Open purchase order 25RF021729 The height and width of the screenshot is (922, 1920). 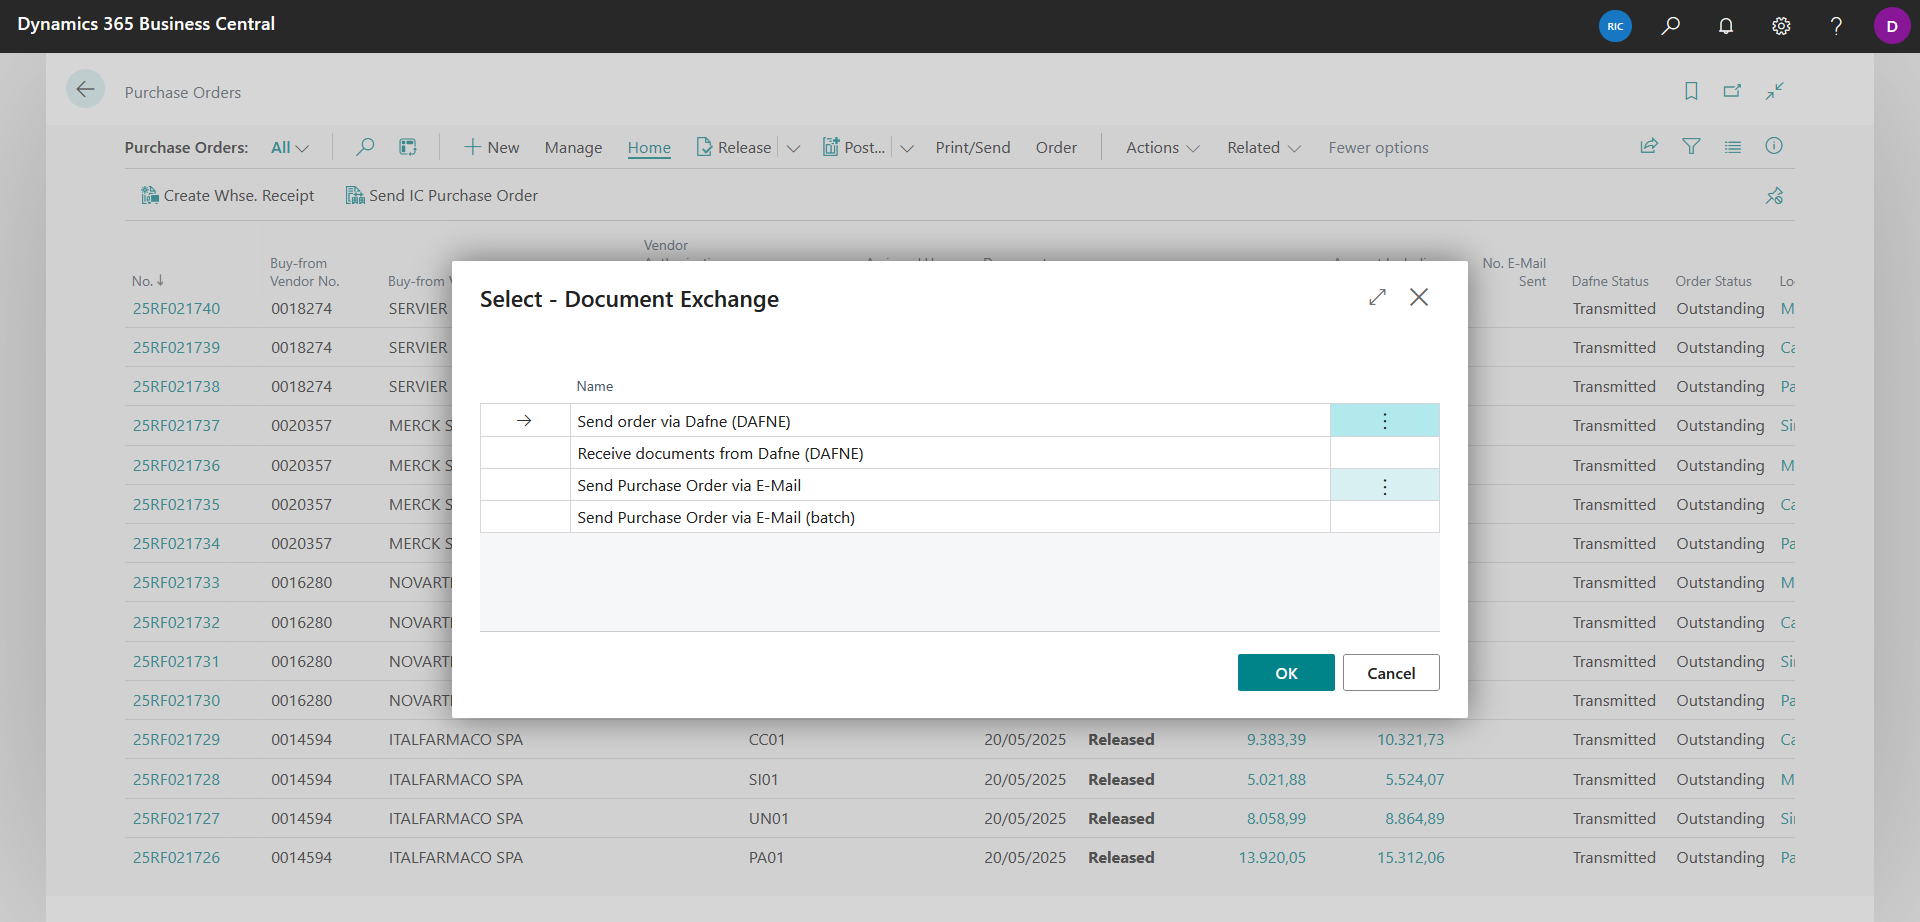[x=177, y=739]
